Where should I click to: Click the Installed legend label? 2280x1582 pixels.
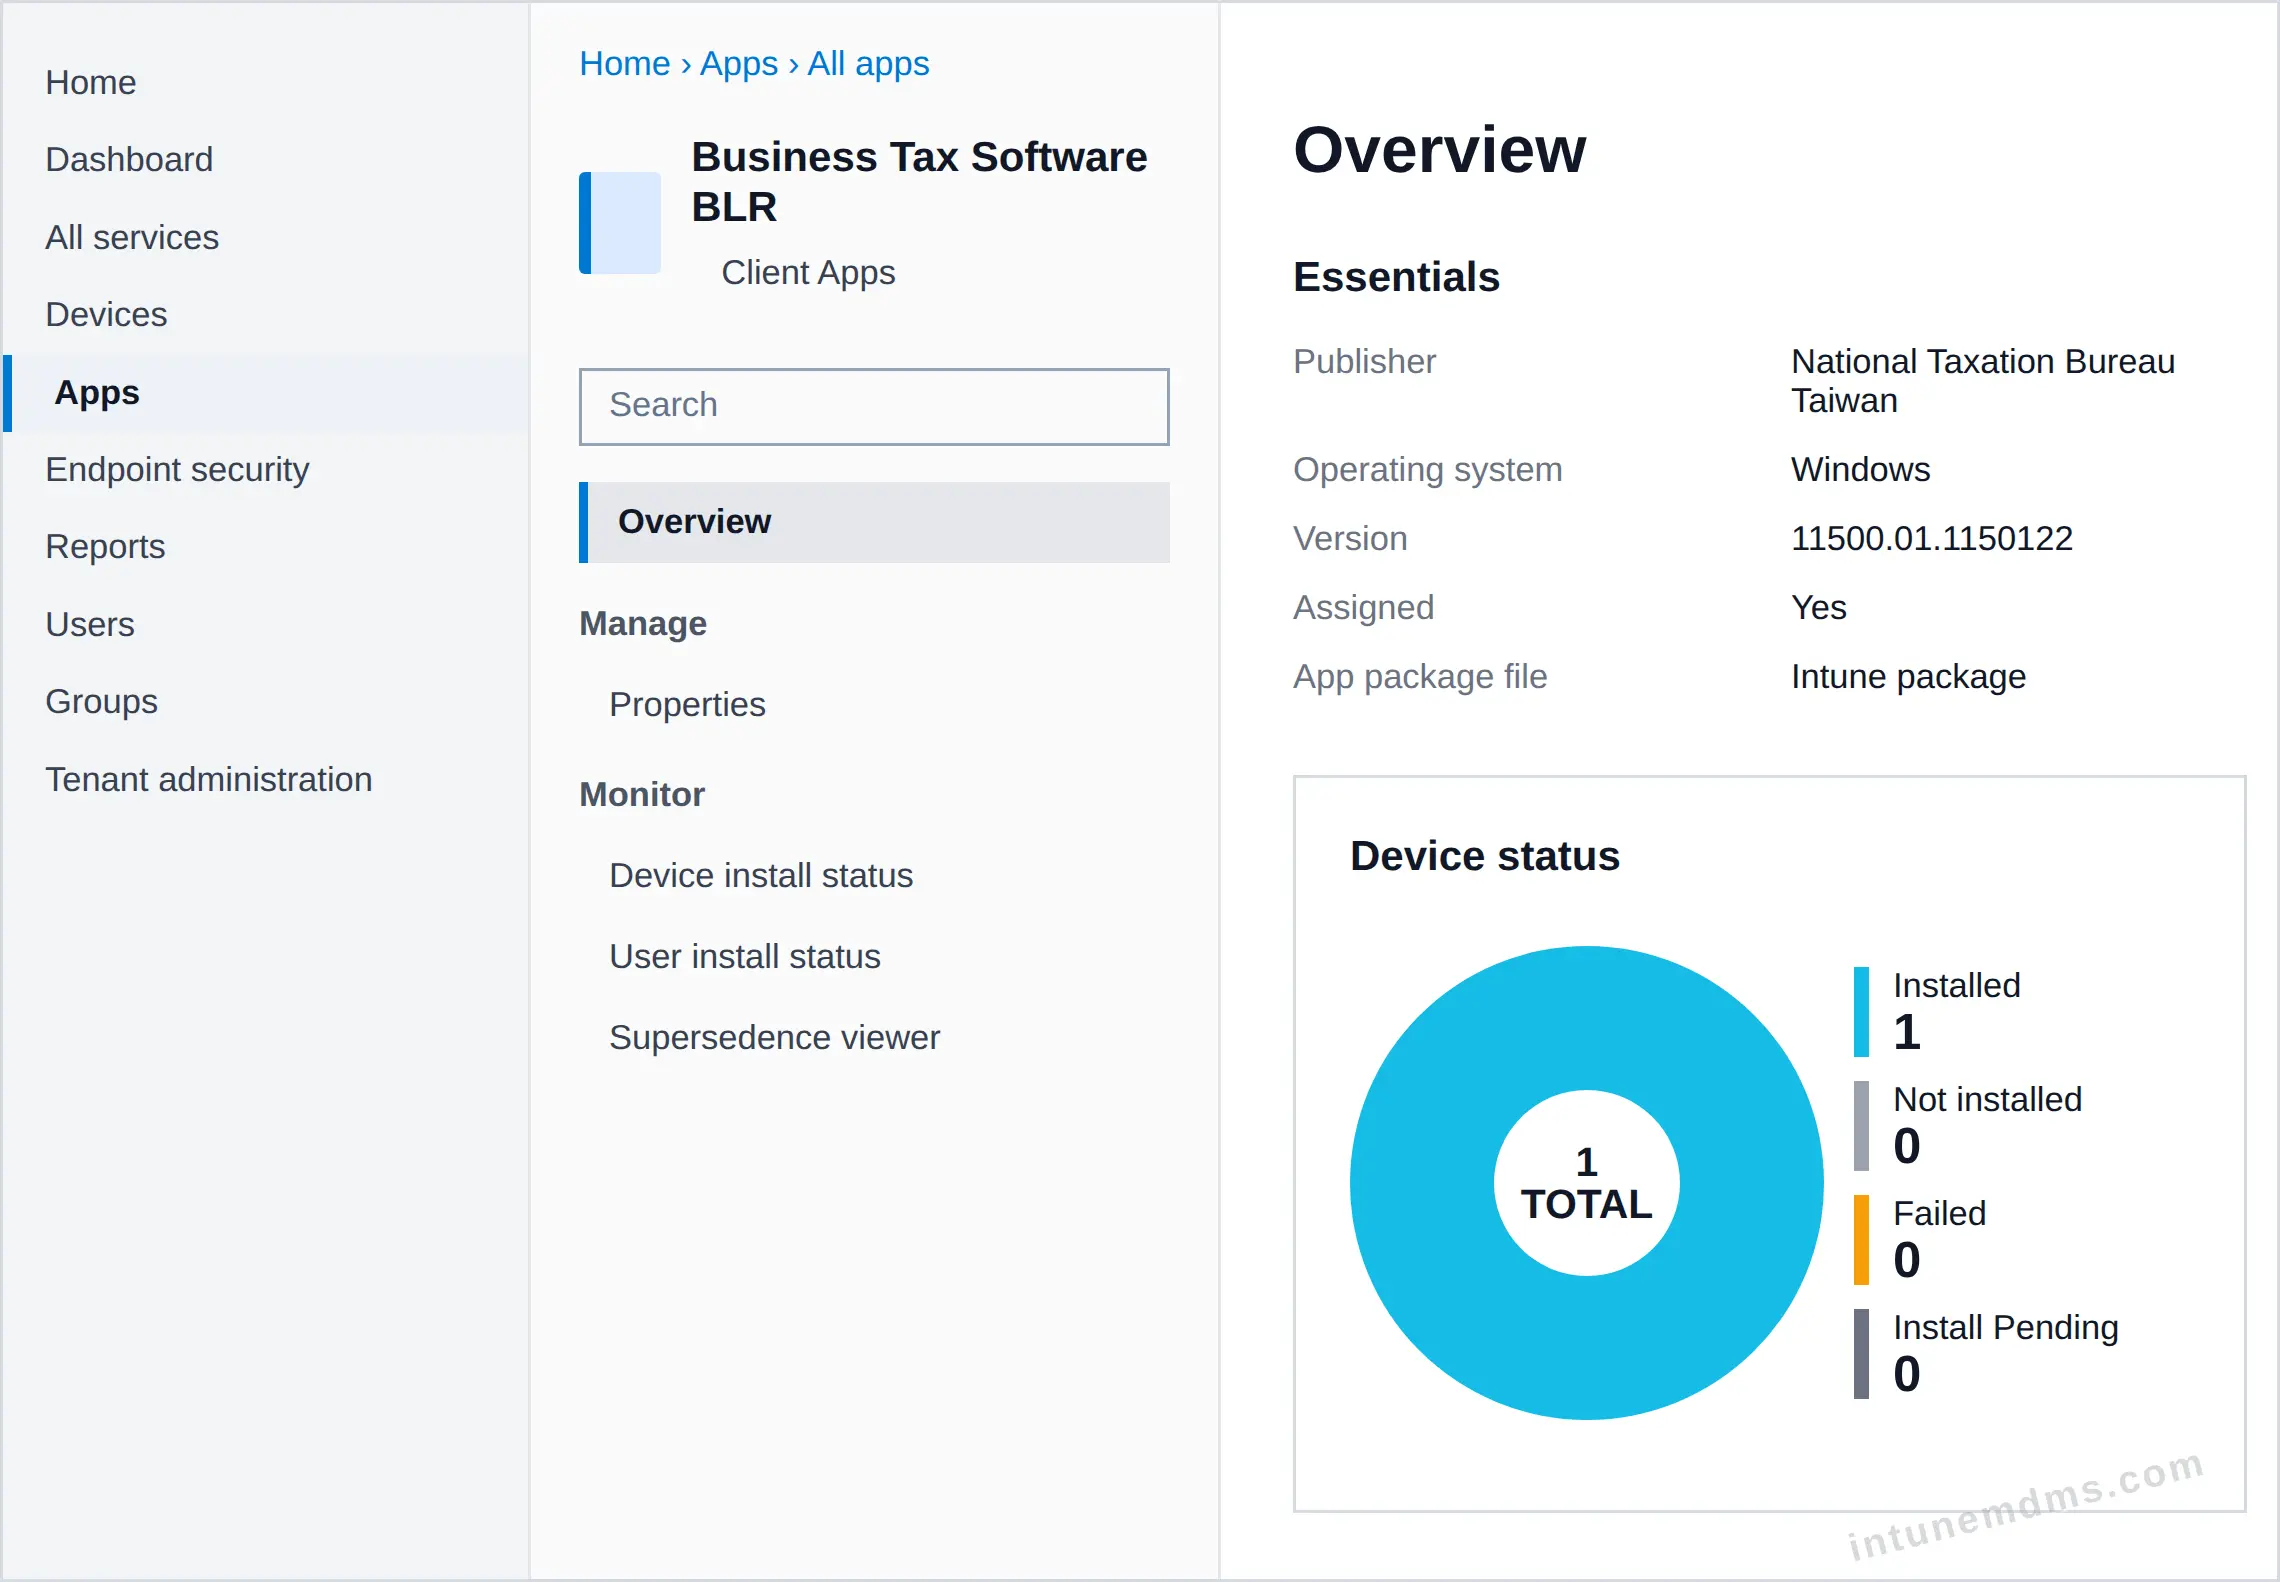1957,986
